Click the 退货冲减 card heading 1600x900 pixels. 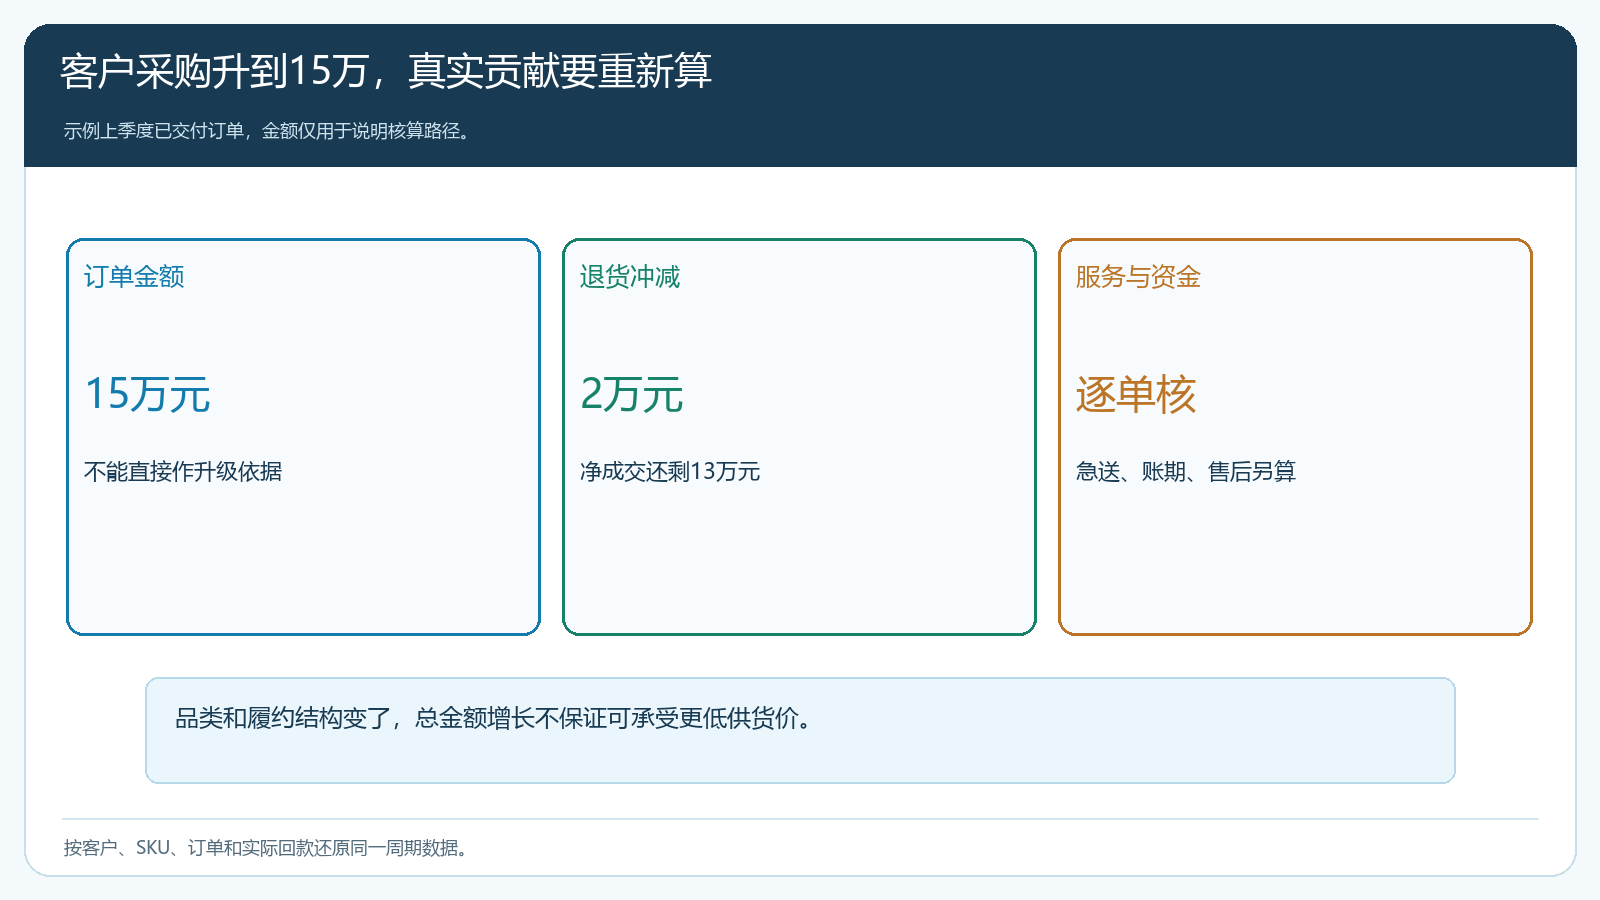(x=630, y=277)
